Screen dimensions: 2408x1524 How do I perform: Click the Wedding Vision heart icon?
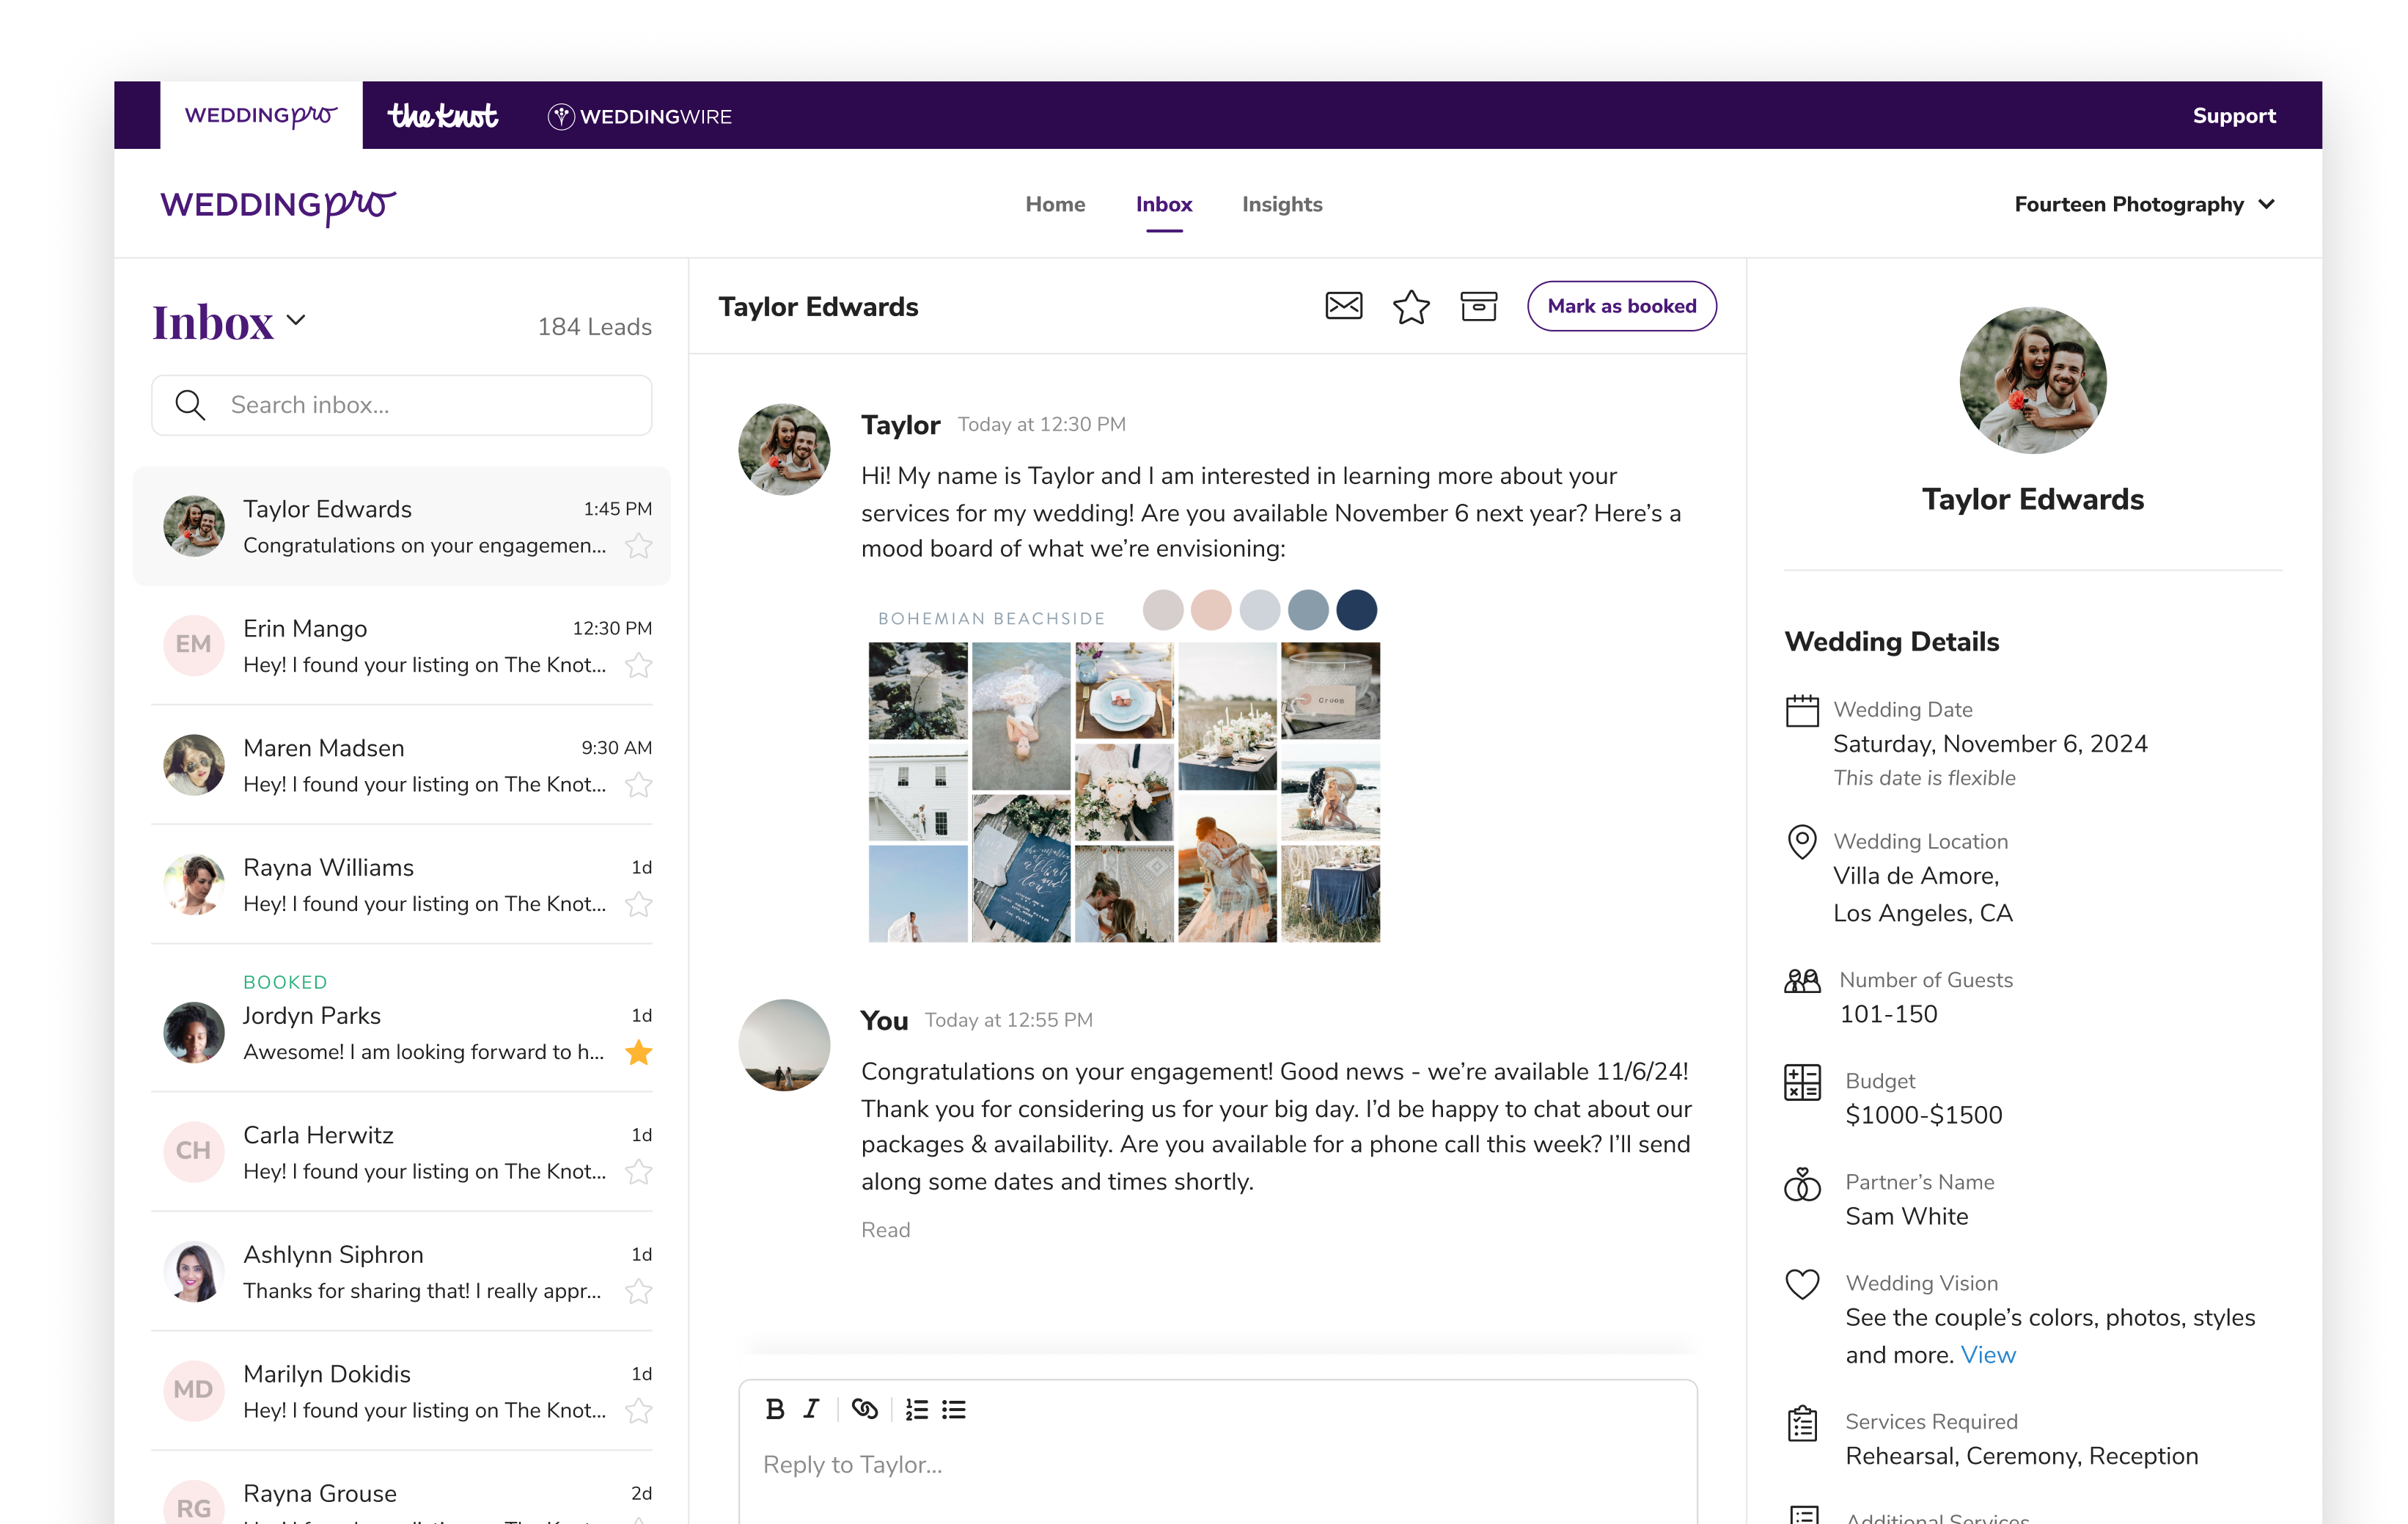pos(1802,1284)
